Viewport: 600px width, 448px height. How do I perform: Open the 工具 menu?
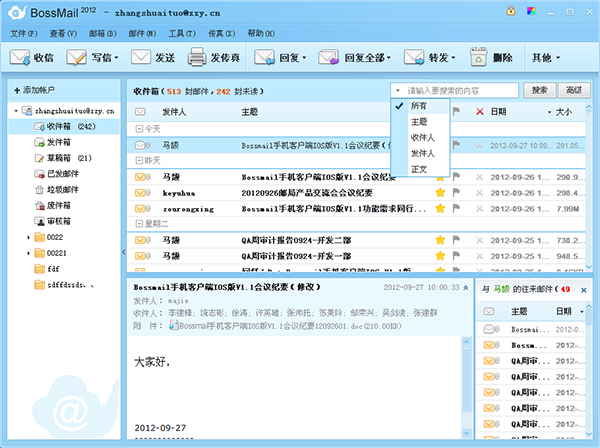point(182,34)
